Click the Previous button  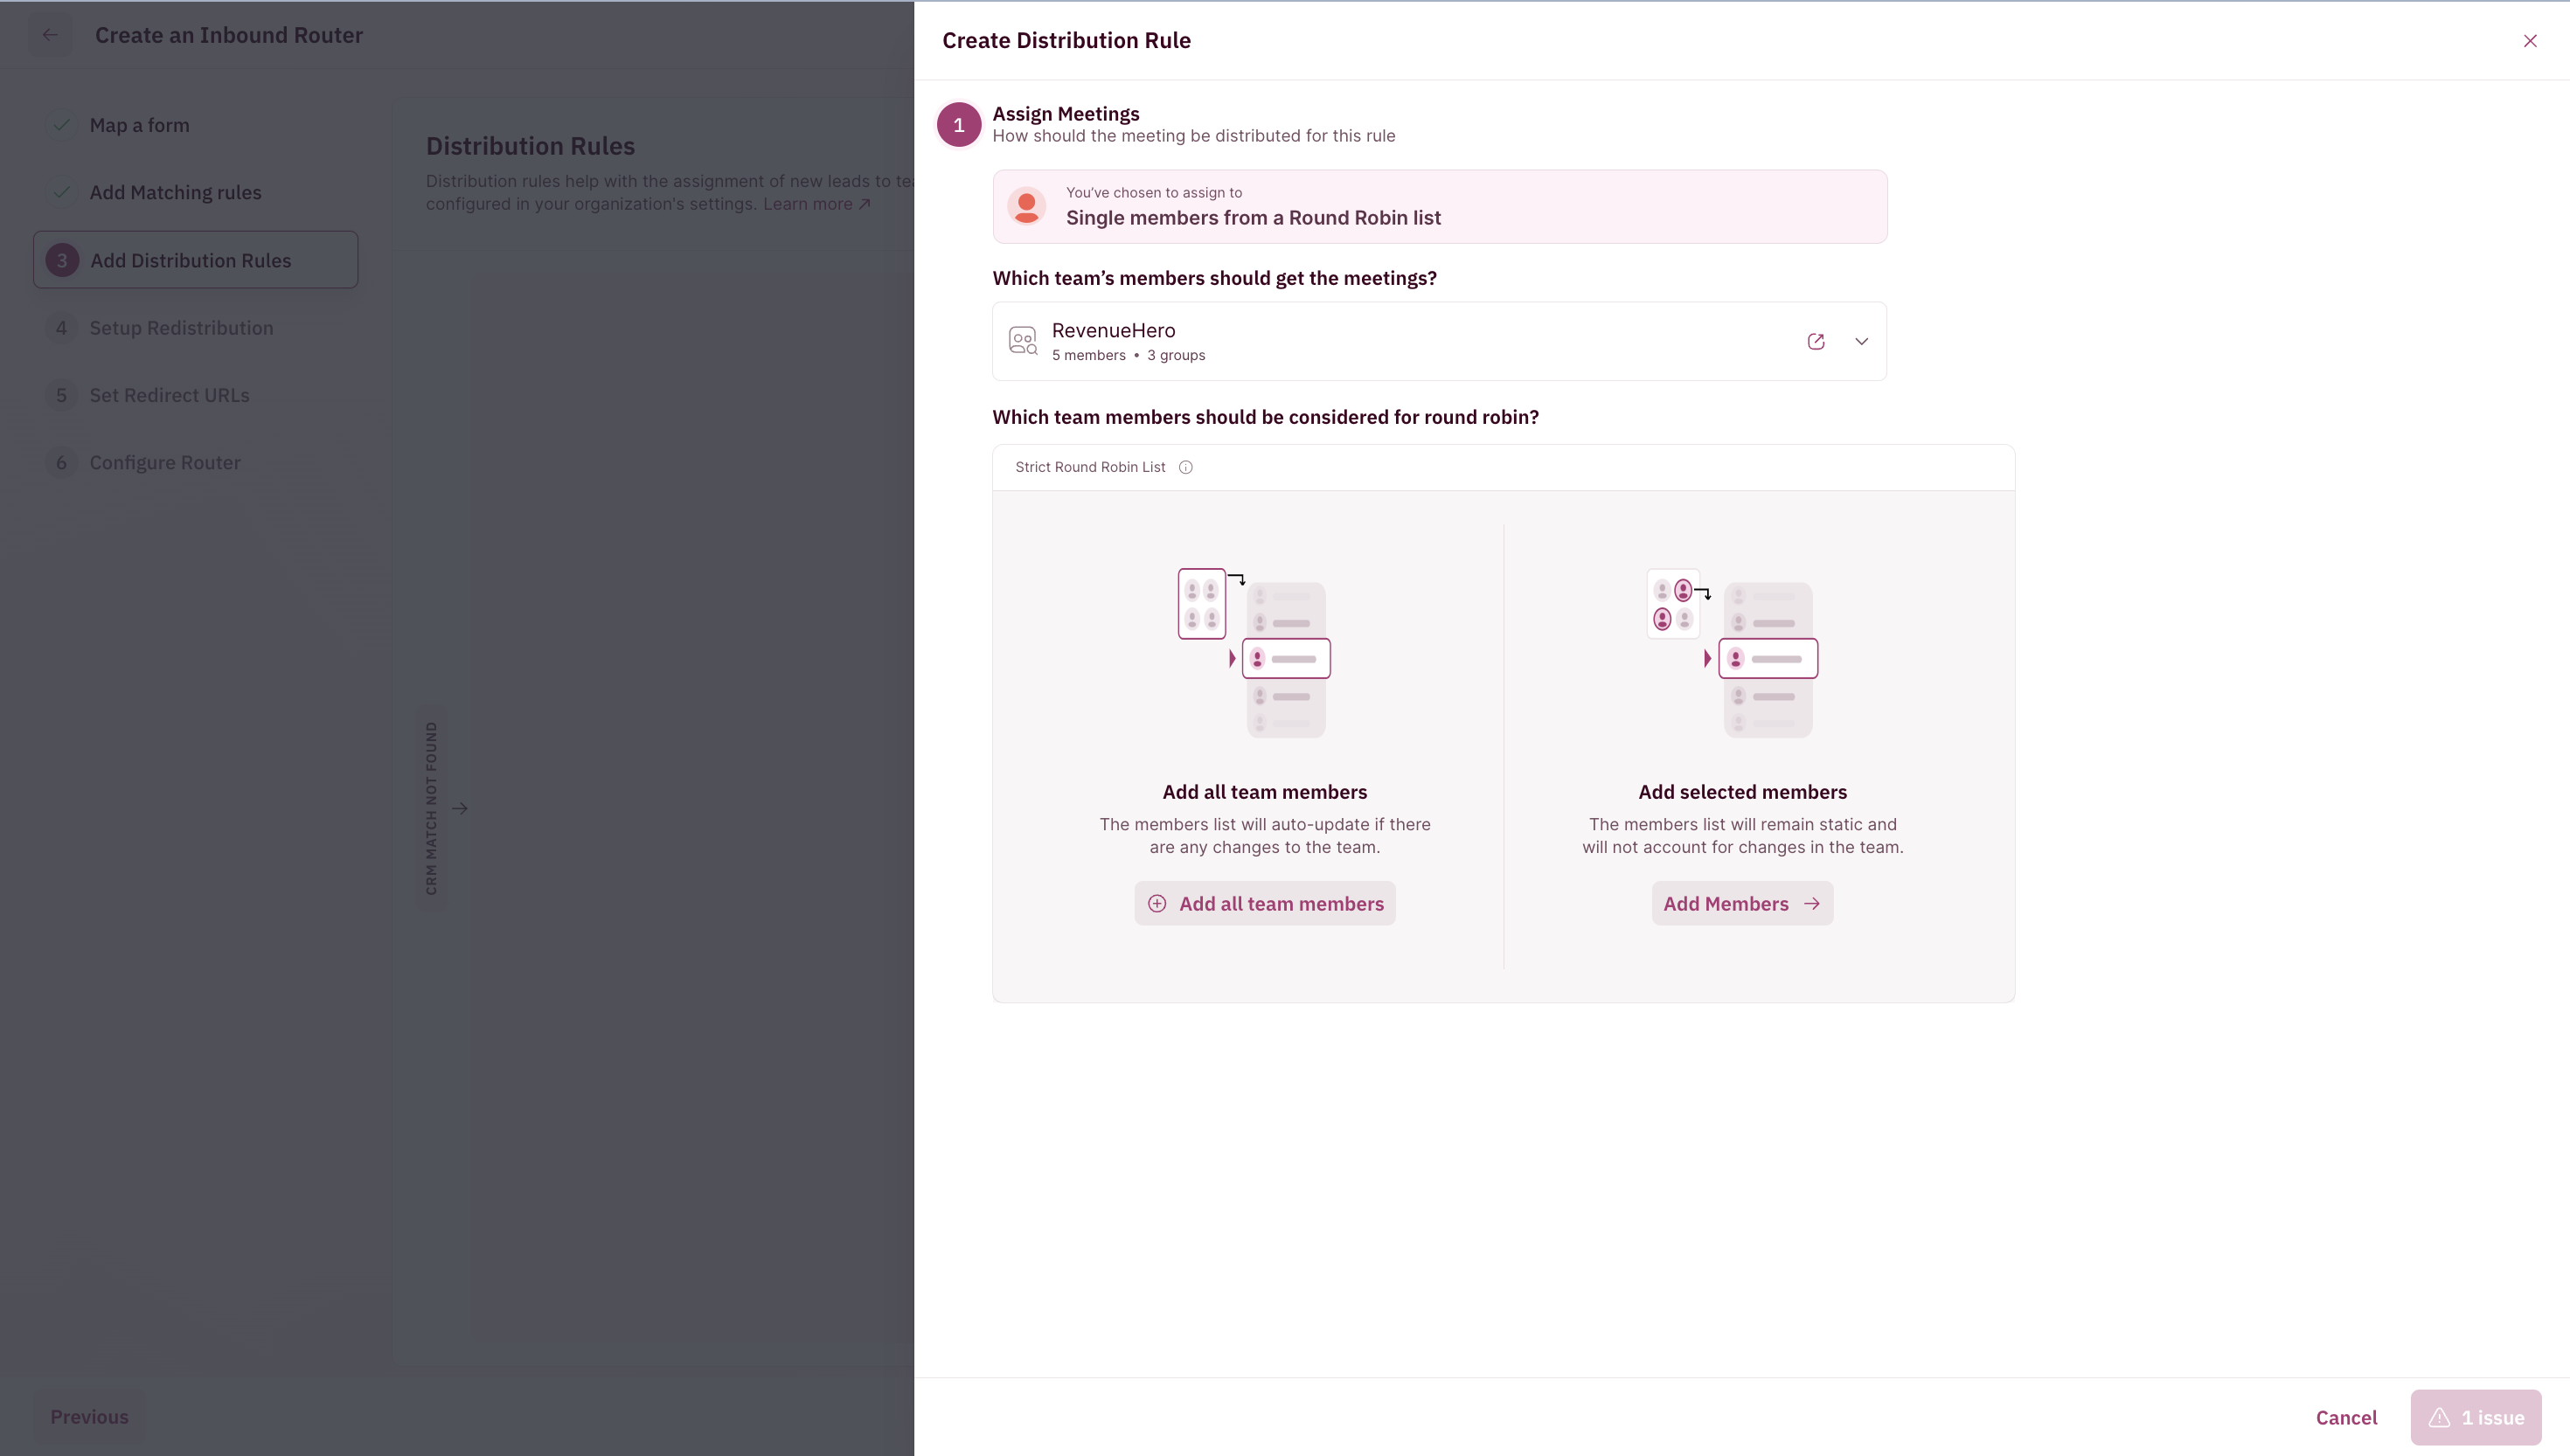click(89, 1417)
